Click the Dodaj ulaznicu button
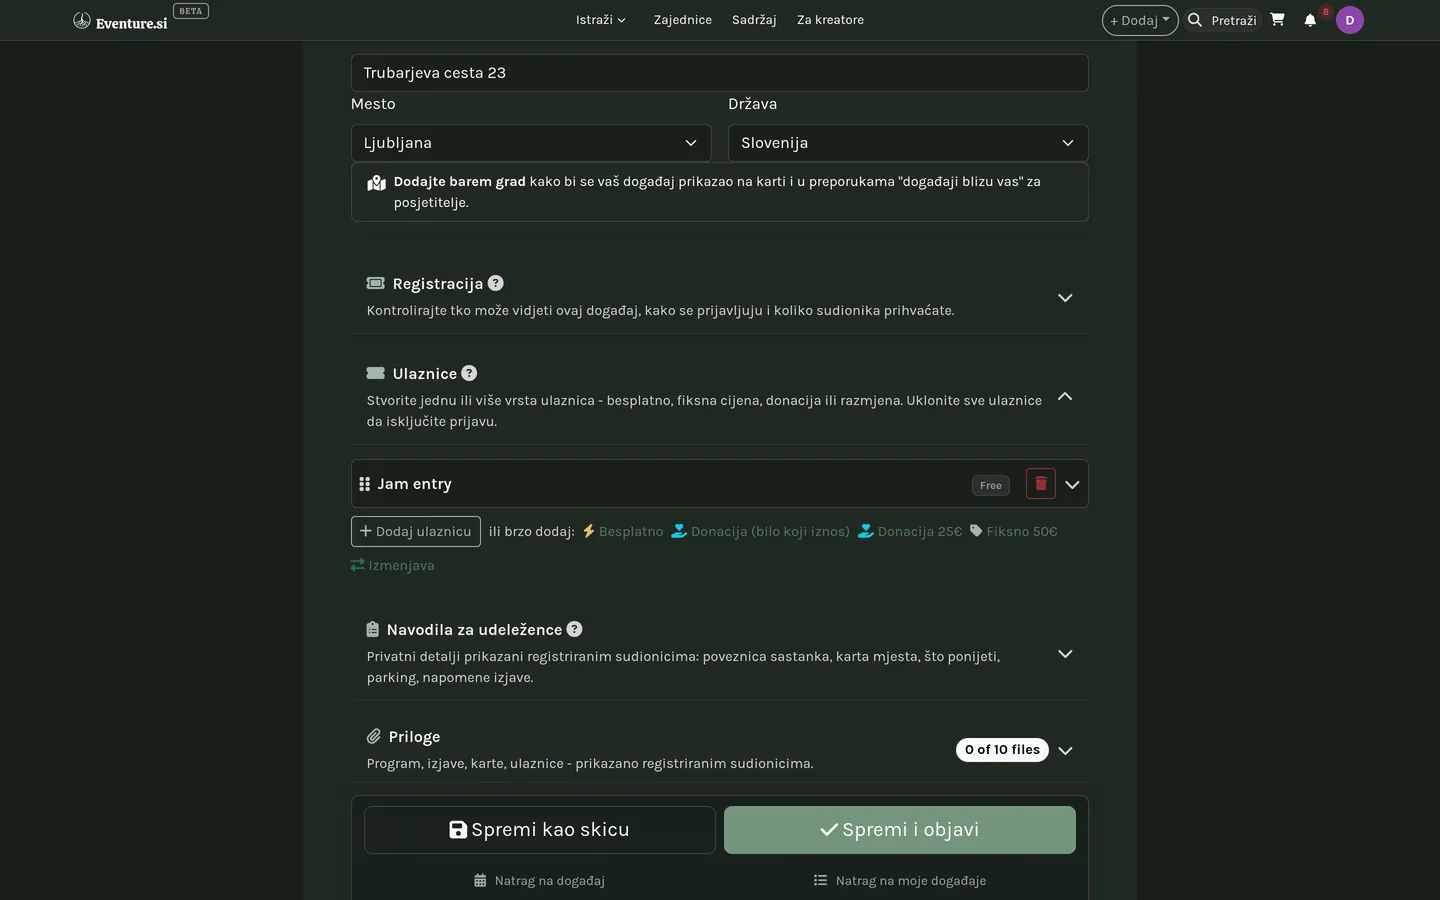This screenshot has height=900, width=1440. tap(416, 531)
